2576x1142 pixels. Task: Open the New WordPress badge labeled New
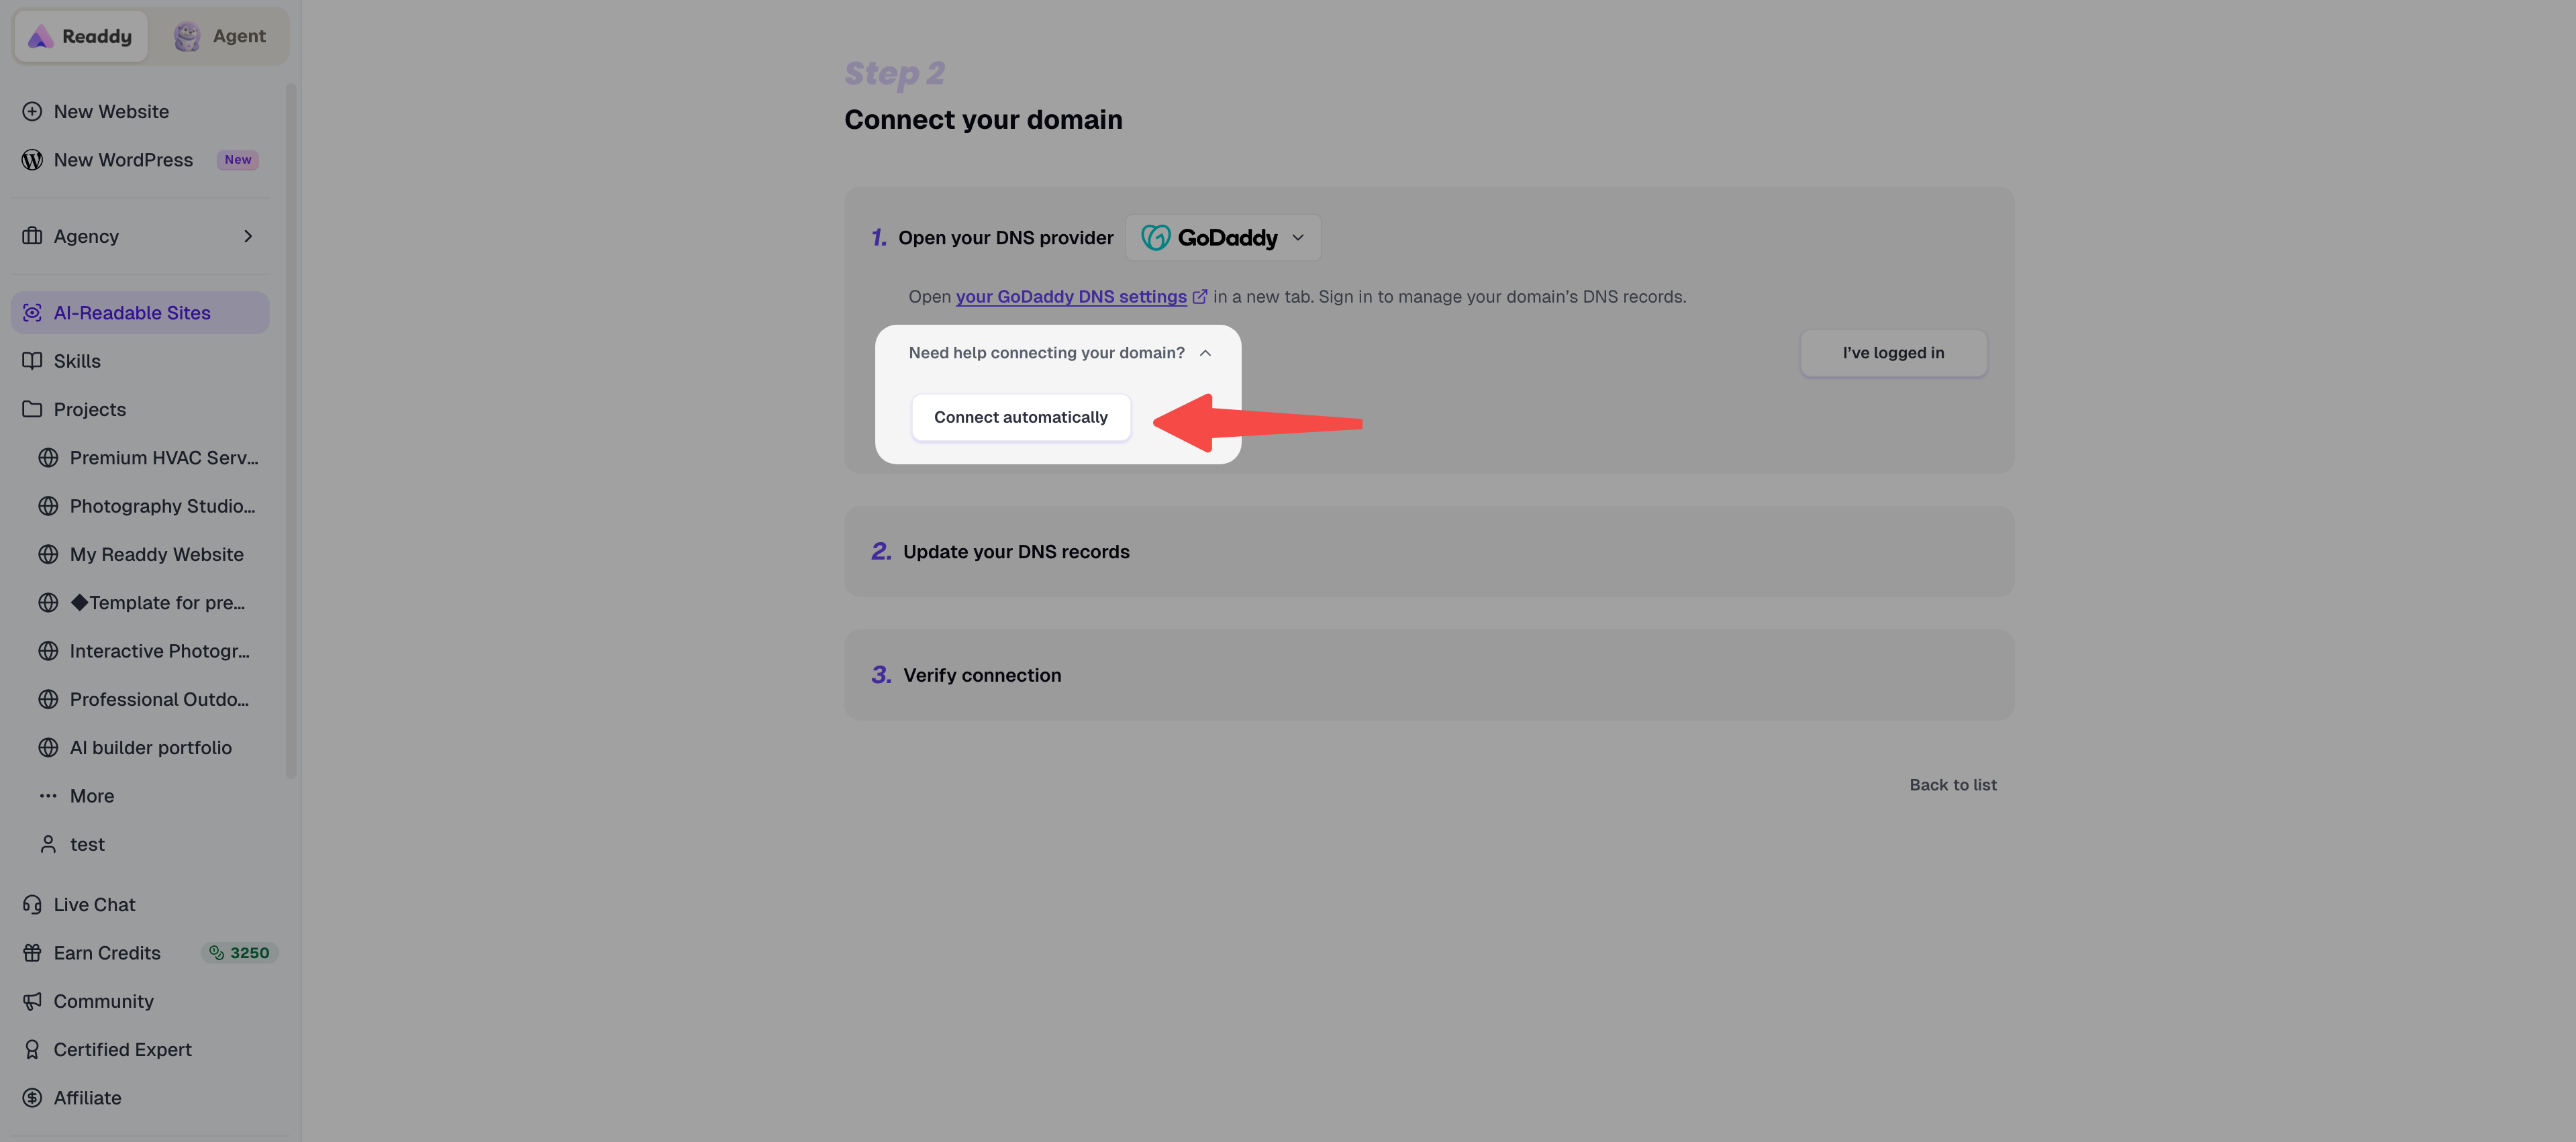[238, 160]
